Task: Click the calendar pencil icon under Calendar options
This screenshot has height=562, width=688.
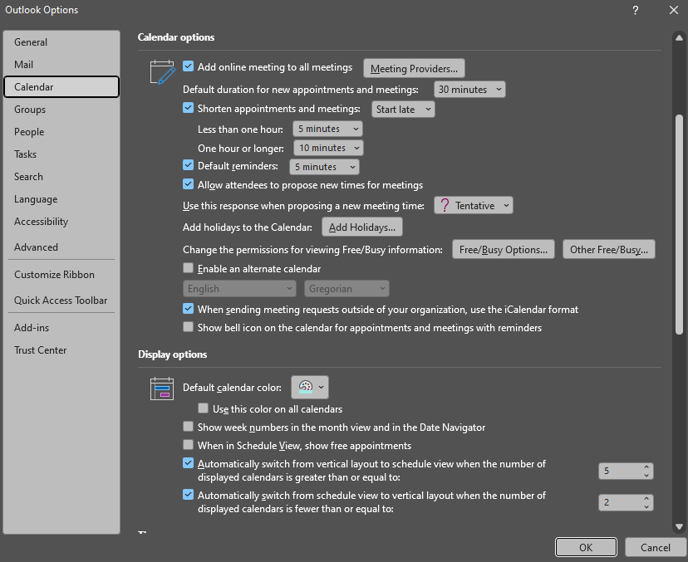Action: point(162,72)
